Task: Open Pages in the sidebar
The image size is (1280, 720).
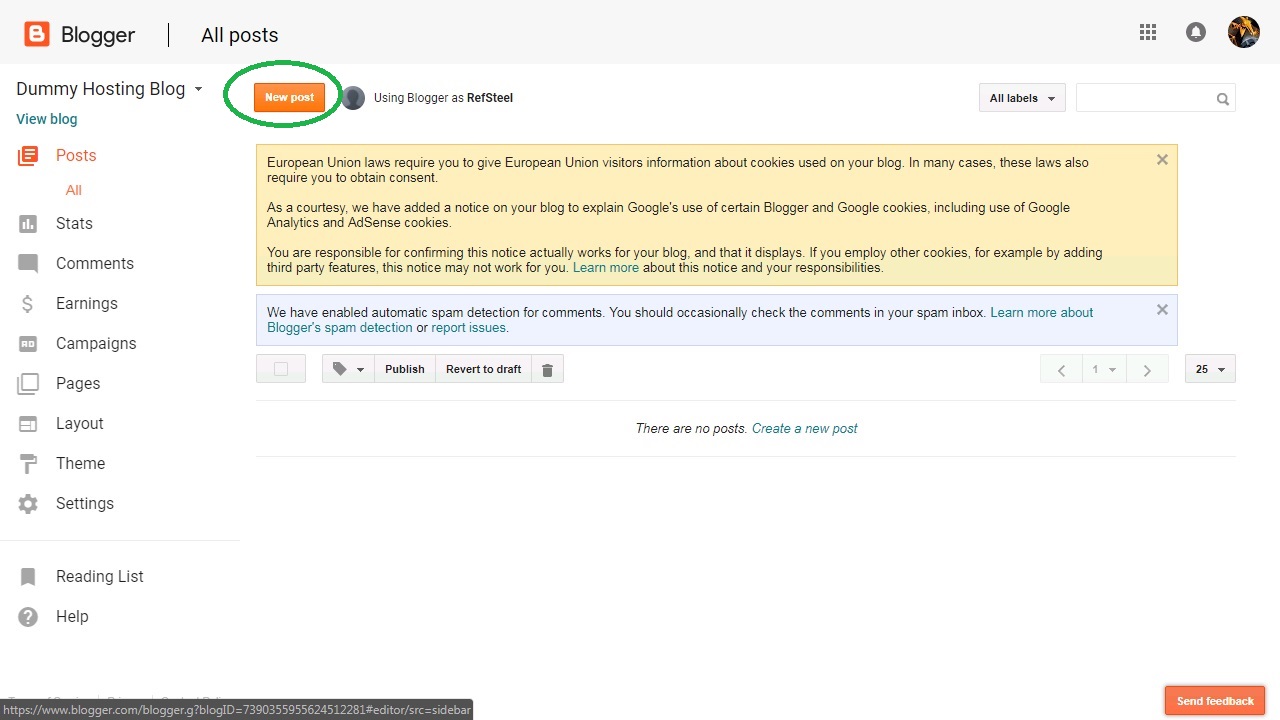Action: coord(78,384)
